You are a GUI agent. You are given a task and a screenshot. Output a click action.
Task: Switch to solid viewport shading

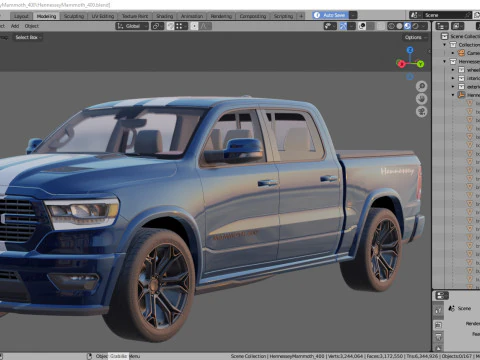click(399, 26)
